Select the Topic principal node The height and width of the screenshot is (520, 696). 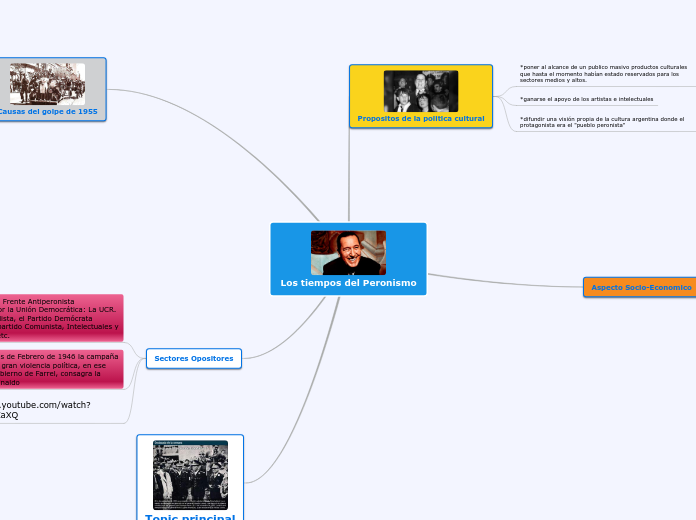tap(190, 477)
